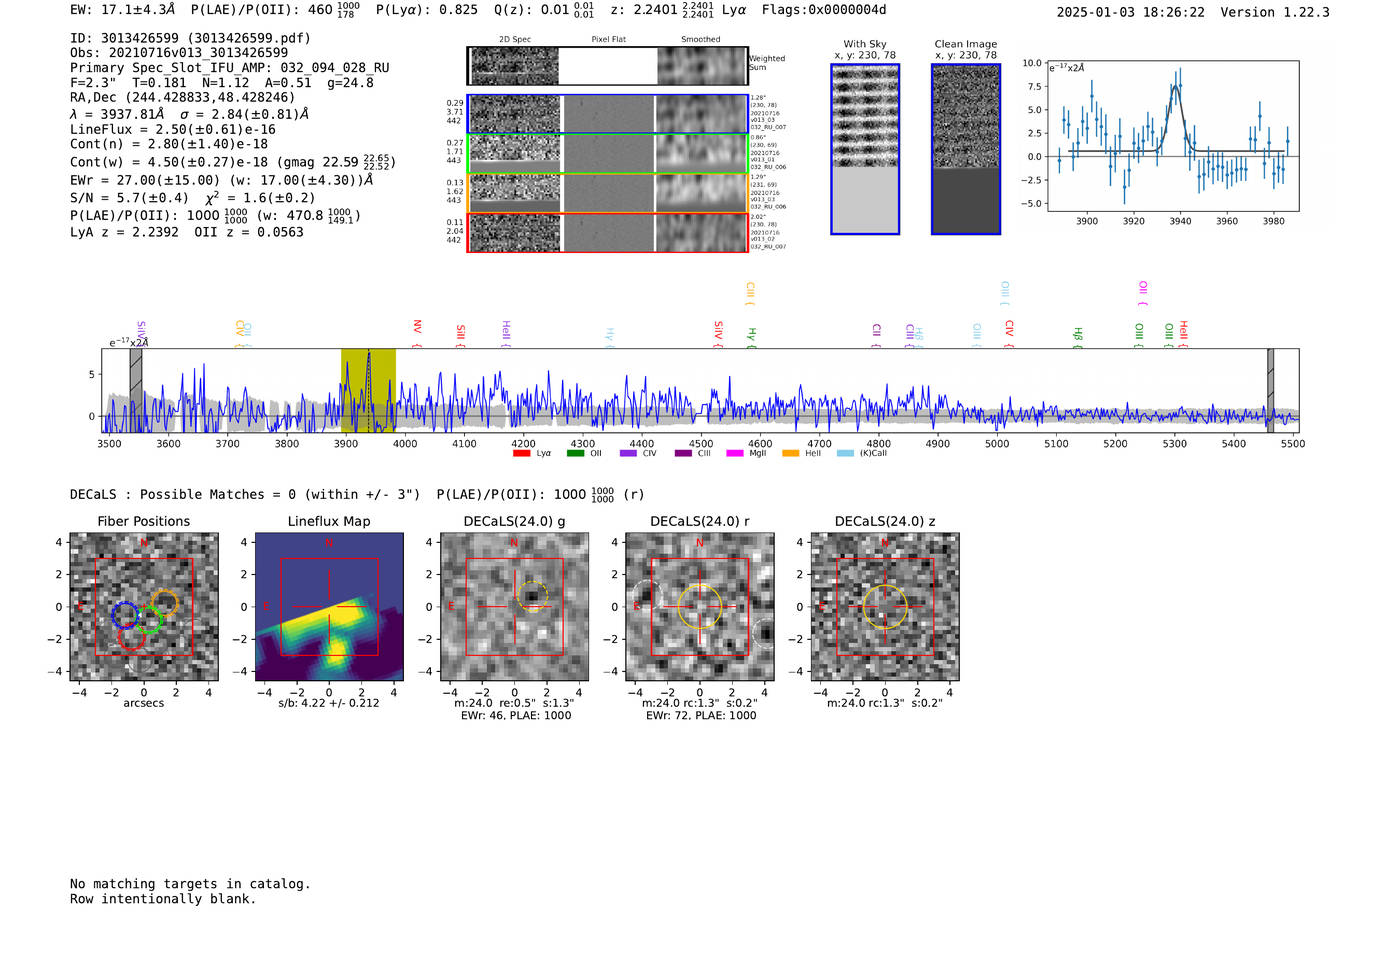This screenshot has height=953, width=1400.
Task: Click the purple HeII line marker near 4150
Action: (506, 333)
